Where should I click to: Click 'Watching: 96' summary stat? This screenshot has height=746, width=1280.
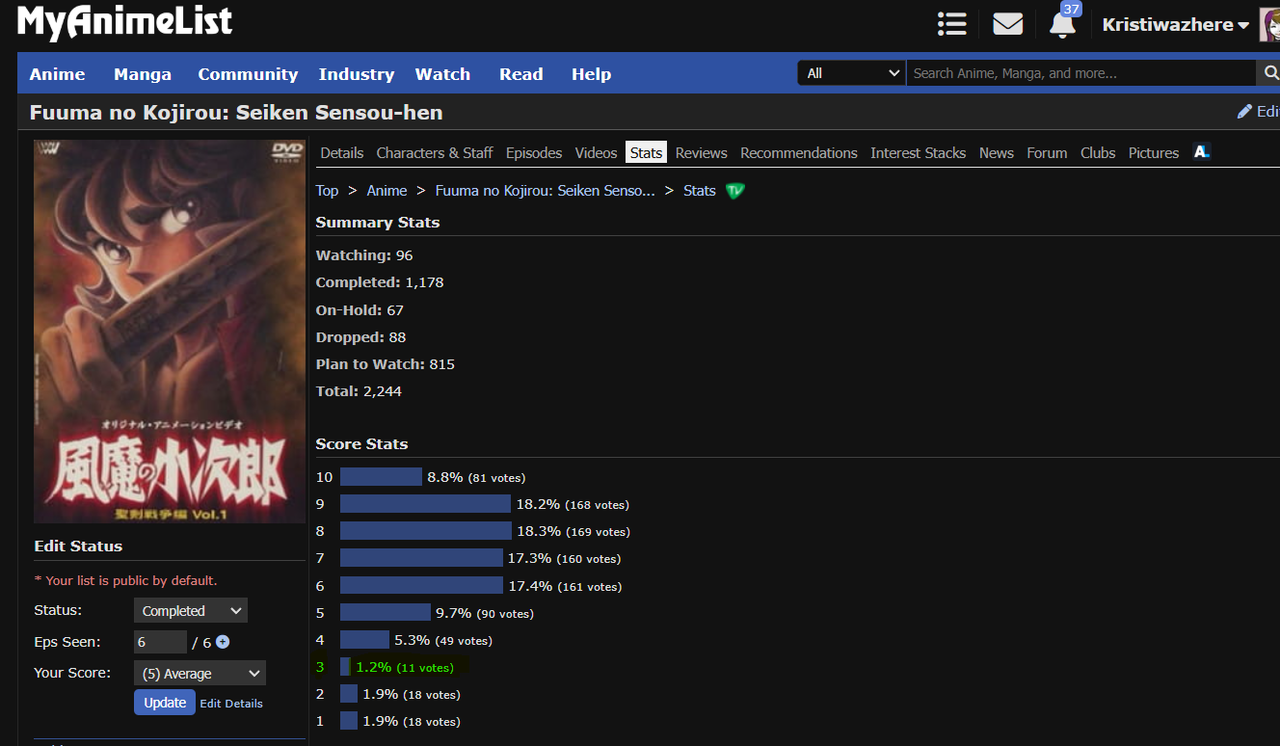point(364,255)
